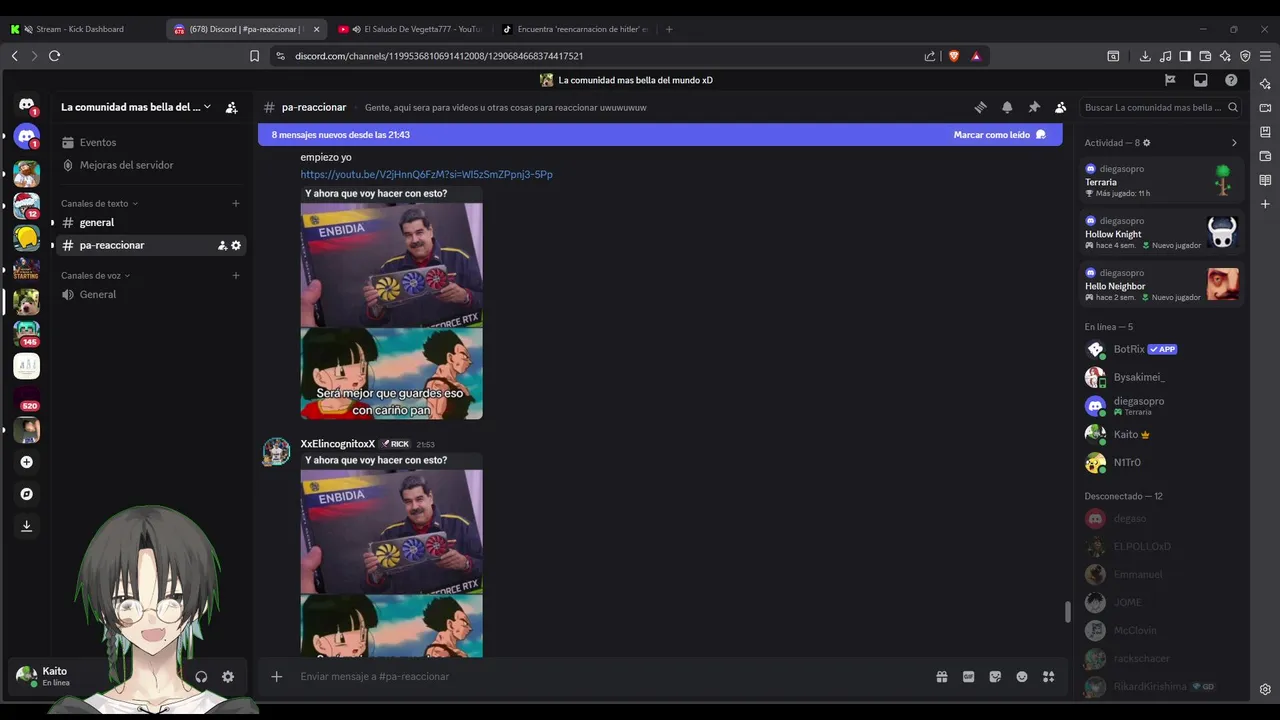Image resolution: width=1280 pixels, height=720 pixels.
Task: Edit pa-reaccionar channel gear icon
Action: pyautogui.click(x=236, y=245)
